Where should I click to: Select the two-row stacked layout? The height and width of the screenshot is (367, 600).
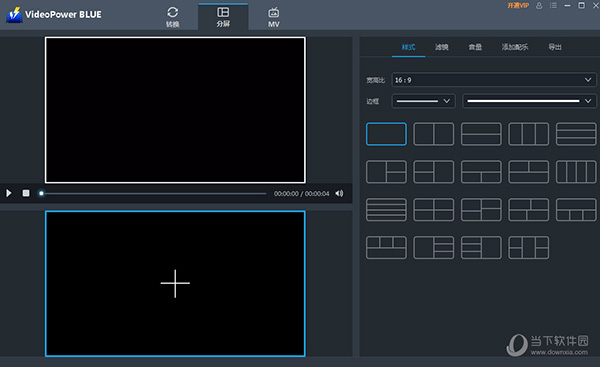pos(481,134)
